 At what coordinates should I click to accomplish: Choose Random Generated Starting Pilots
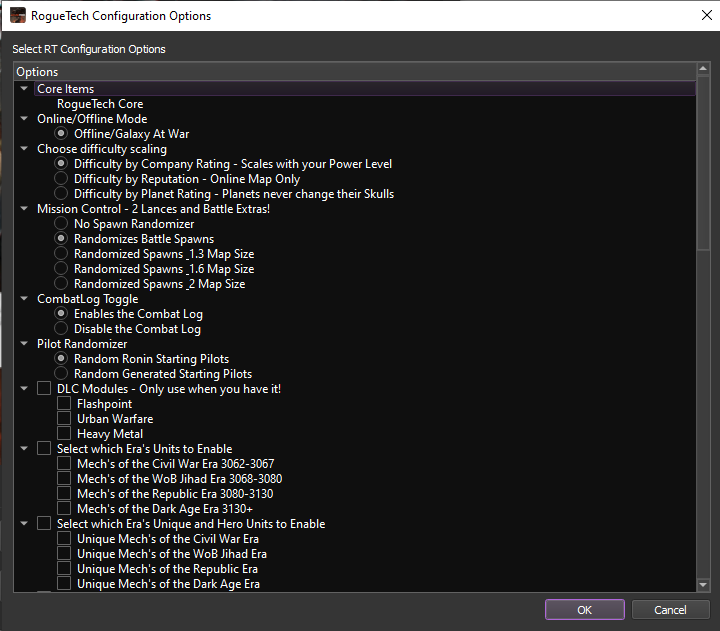(x=61, y=373)
